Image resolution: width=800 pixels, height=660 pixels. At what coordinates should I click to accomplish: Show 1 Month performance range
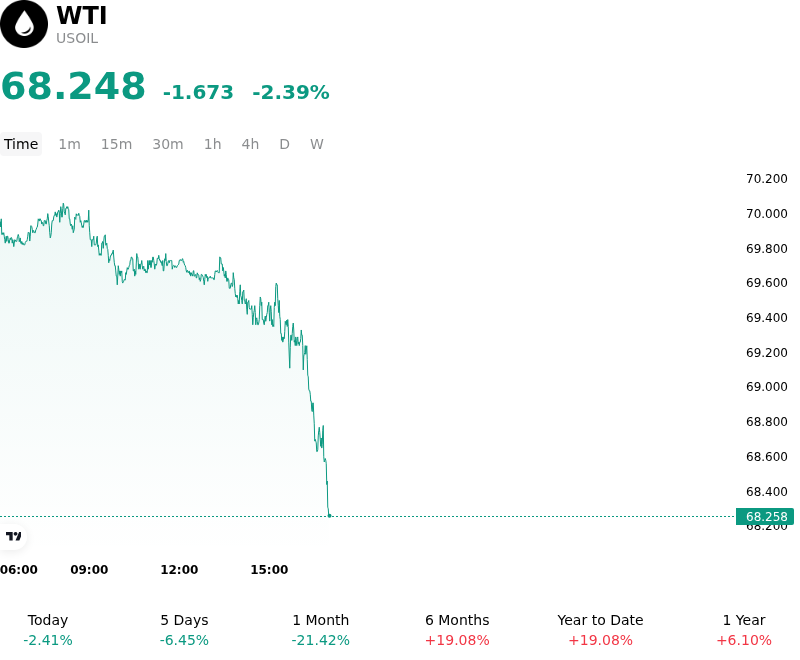point(320,630)
